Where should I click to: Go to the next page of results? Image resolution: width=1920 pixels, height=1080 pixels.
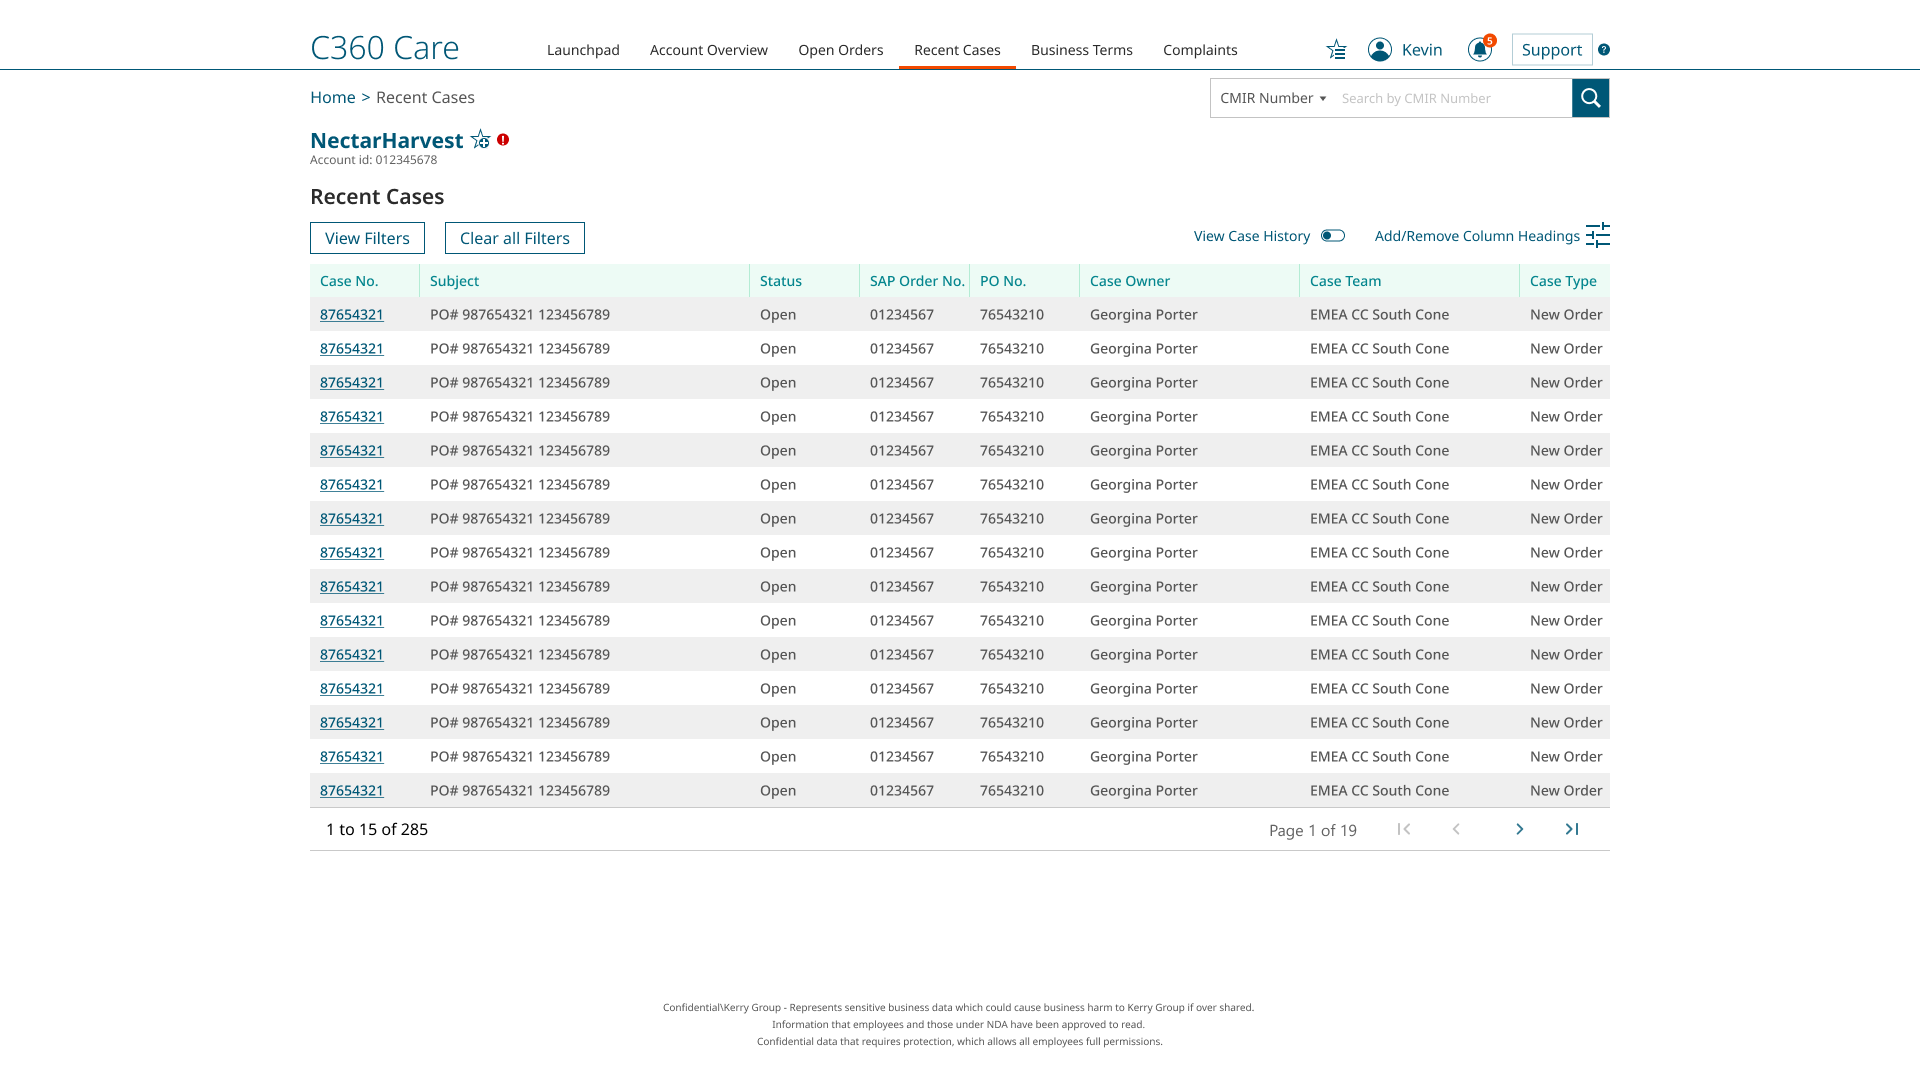1519,829
